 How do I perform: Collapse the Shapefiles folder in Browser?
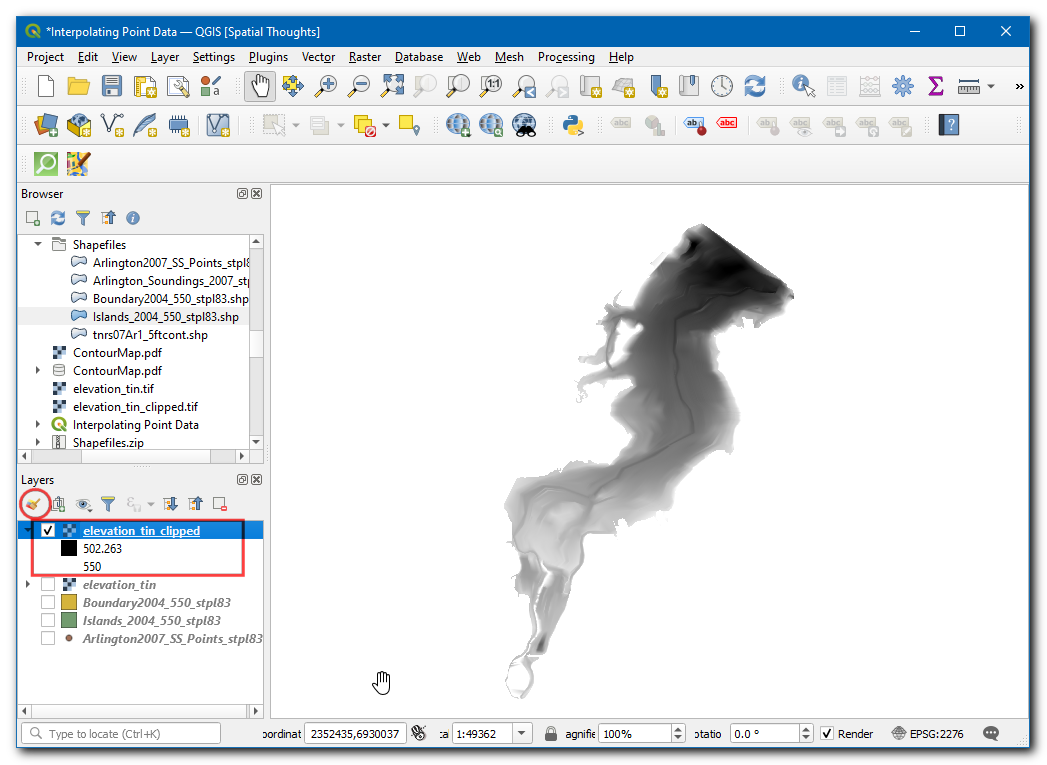click(x=38, y=245)
